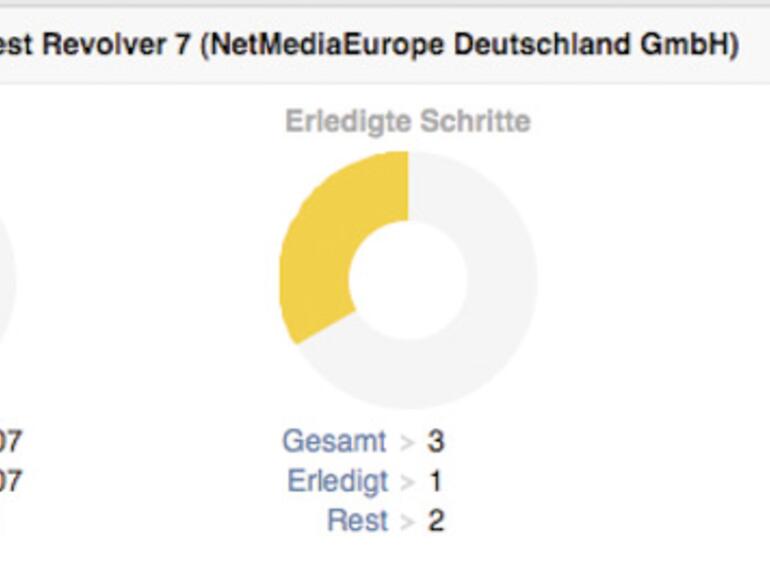Click the Gesamt label
770x578 pixels.
tap(334, 441)
